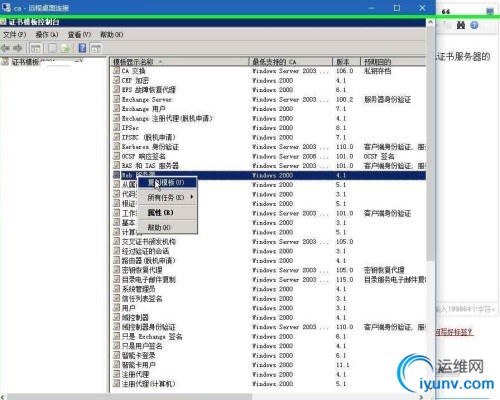
Task: Click the Forward arrow in the toolbar
Action: (18, 48)
